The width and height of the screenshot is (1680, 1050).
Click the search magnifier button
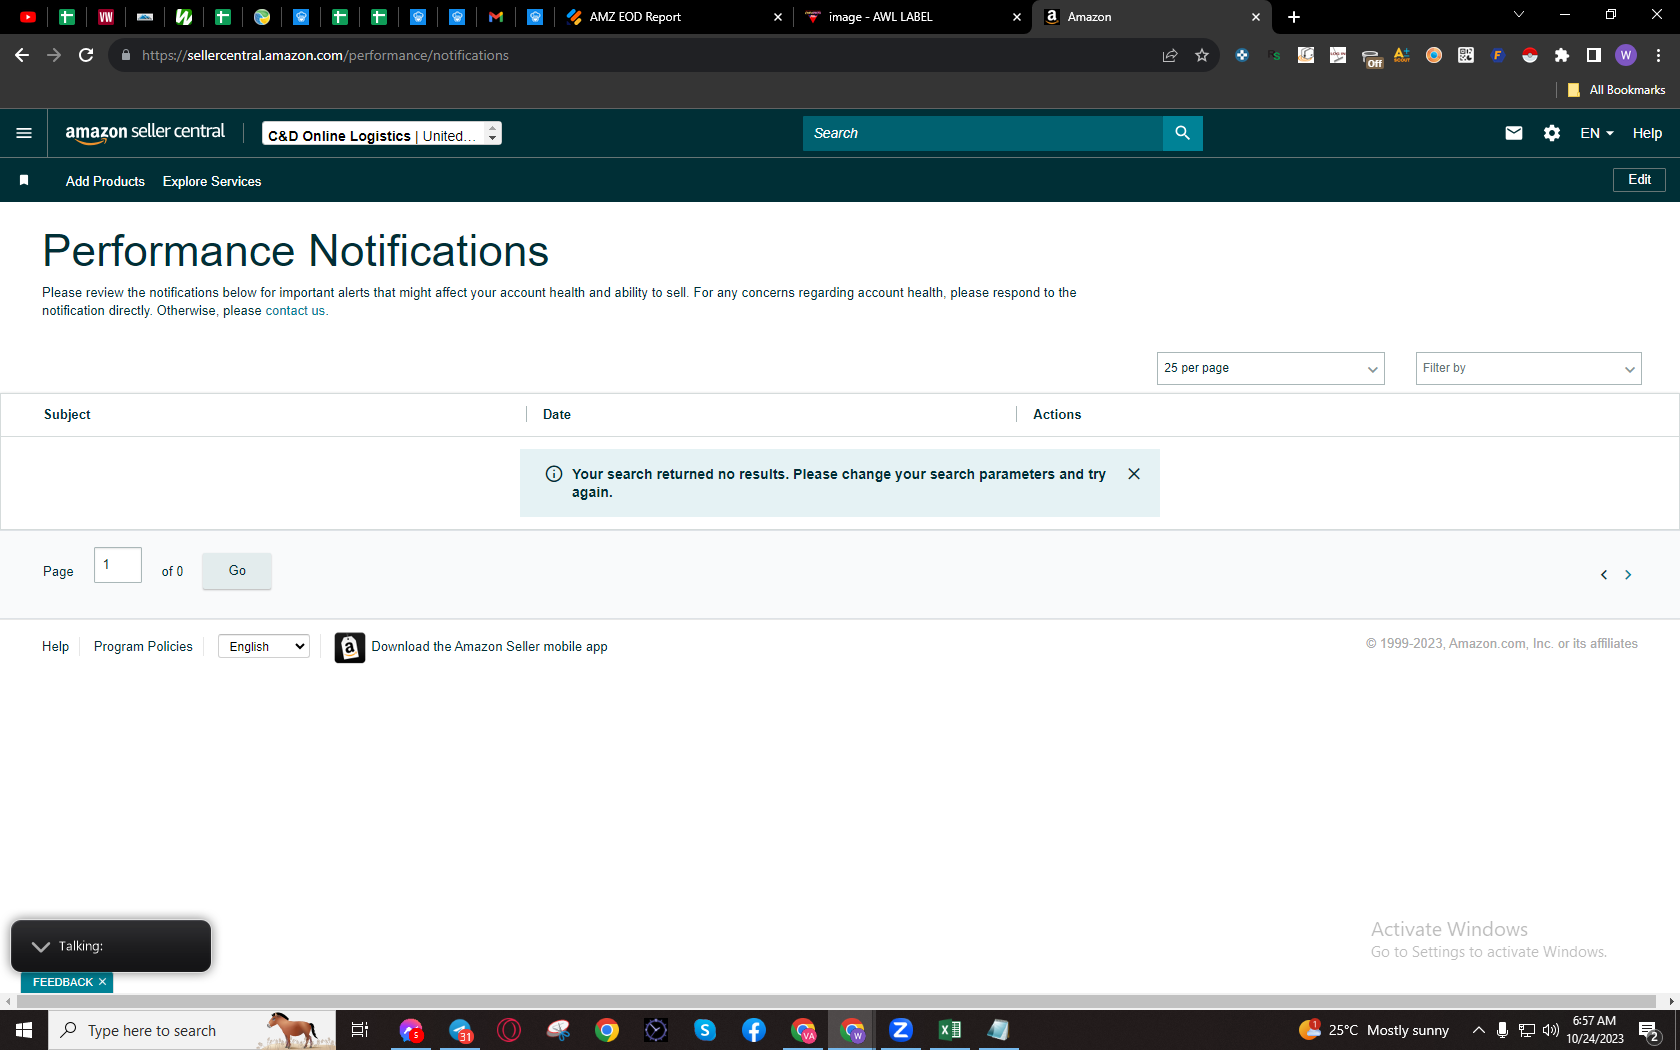(x=1182, y=133)
